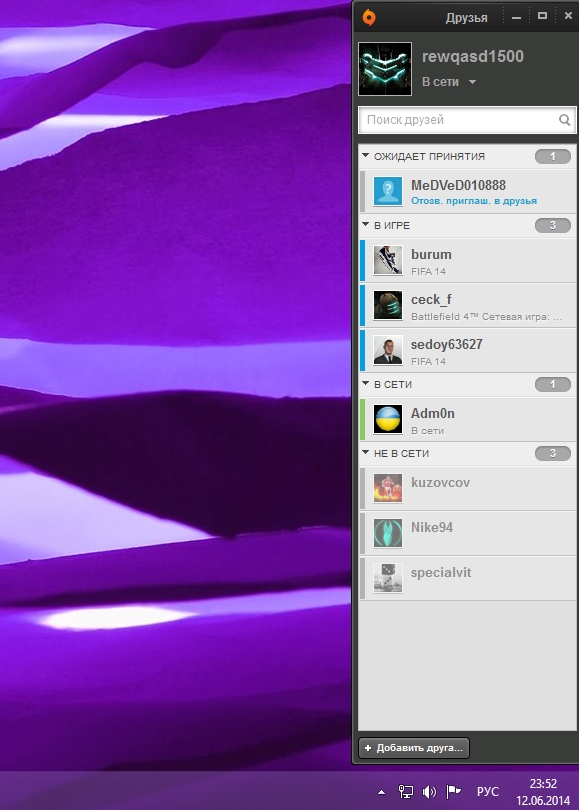Select friend sedoy63627

point(468,350)
